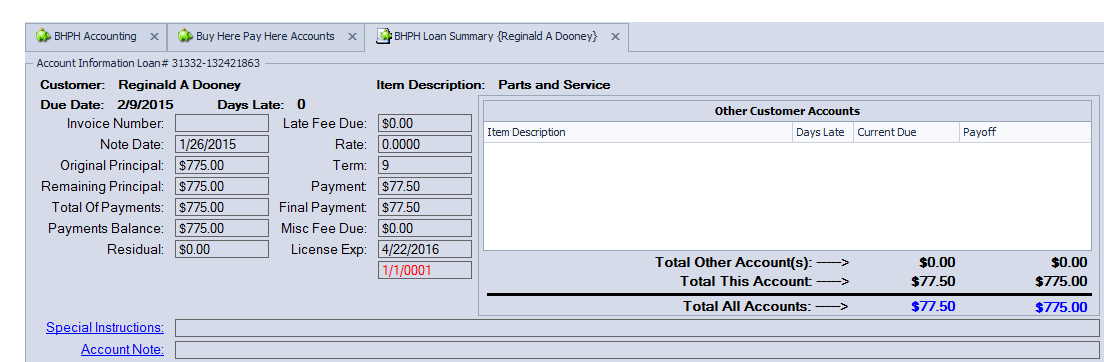Viewport: 1104px width, 362px height.
Task: Sort by Days Late column header
Action: [823, 132]
